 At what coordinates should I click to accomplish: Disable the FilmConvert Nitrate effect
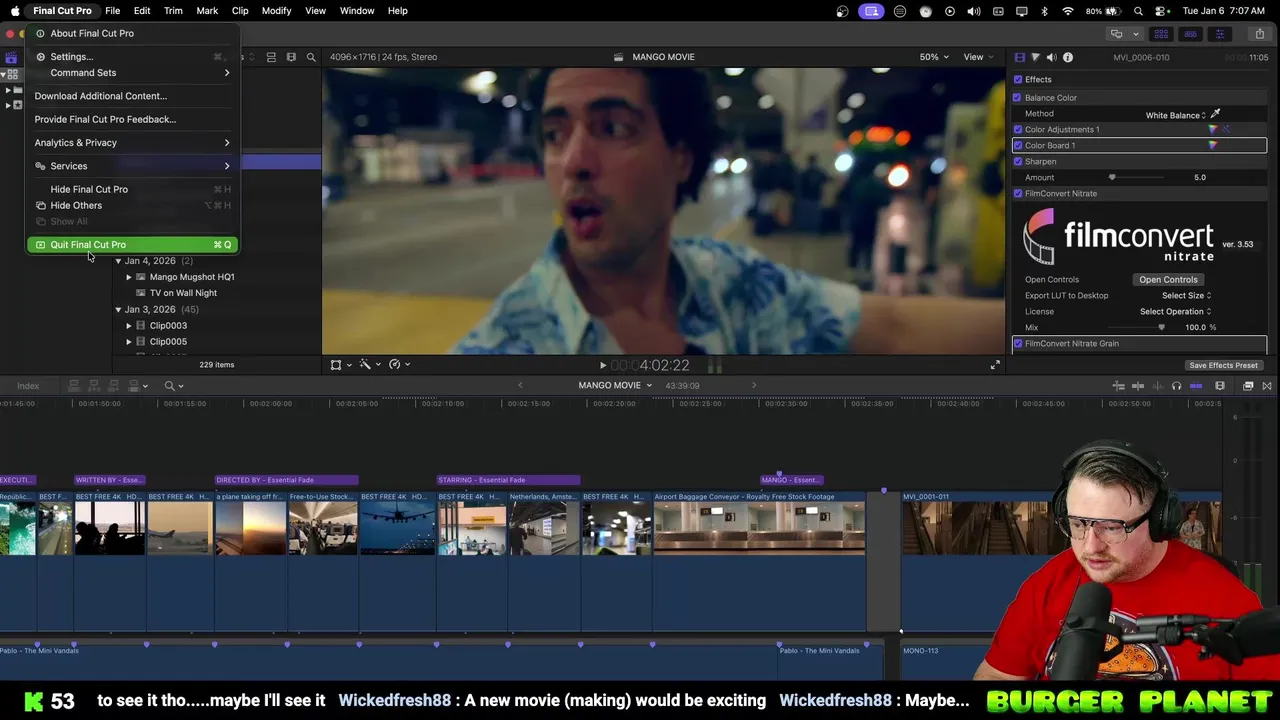pos(1018,194)
